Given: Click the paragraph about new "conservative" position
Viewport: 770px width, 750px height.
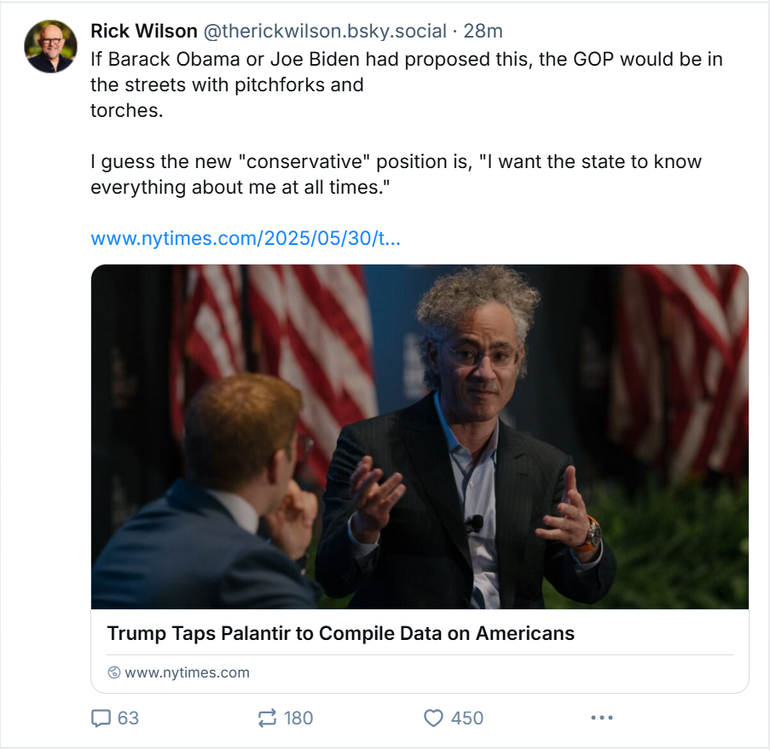Looking at the screenshot, I should tap(395, 174).
